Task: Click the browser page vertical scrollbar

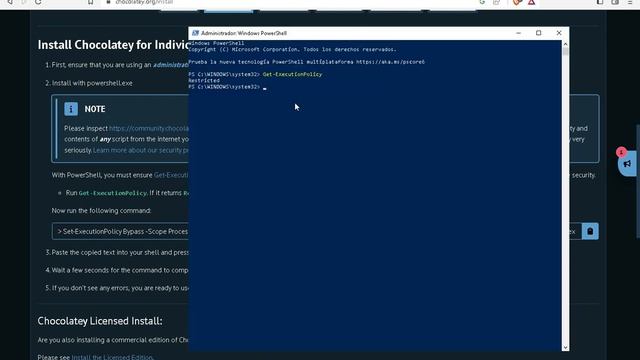Action: (638, 182)
